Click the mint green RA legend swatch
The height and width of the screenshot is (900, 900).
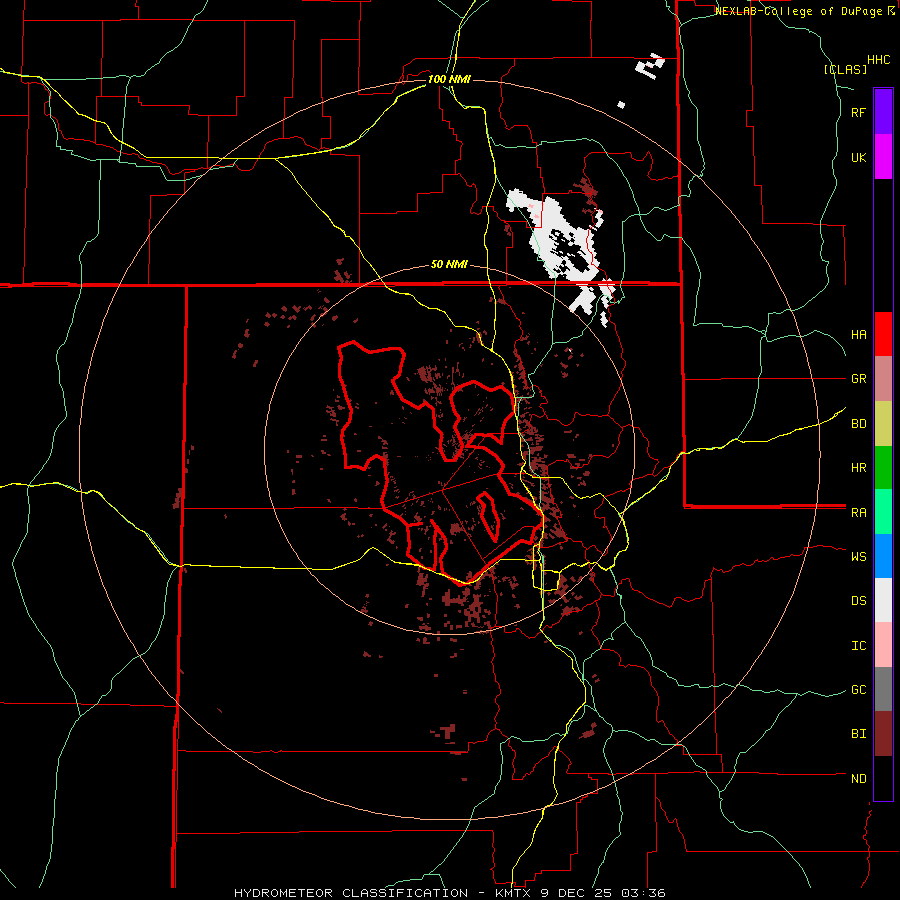tap(883, 512)
